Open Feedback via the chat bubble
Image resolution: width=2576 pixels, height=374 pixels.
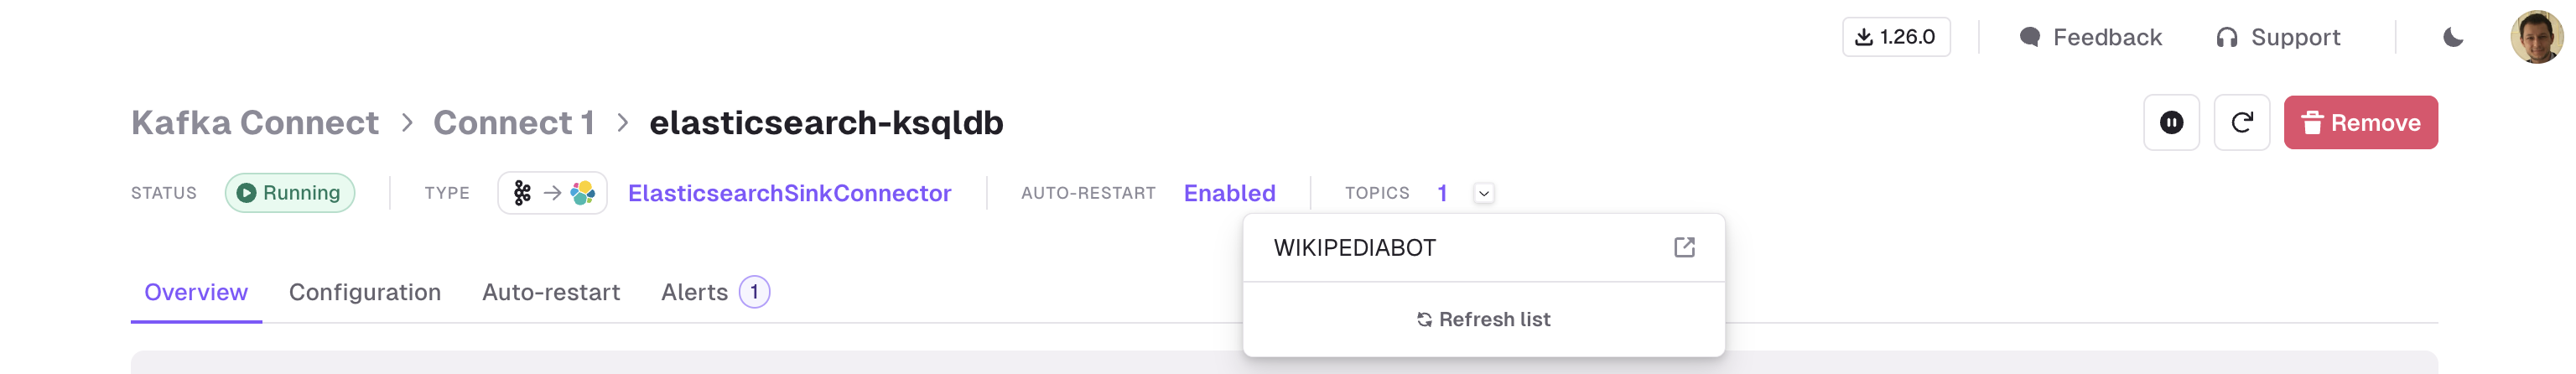click(2090, 37)
